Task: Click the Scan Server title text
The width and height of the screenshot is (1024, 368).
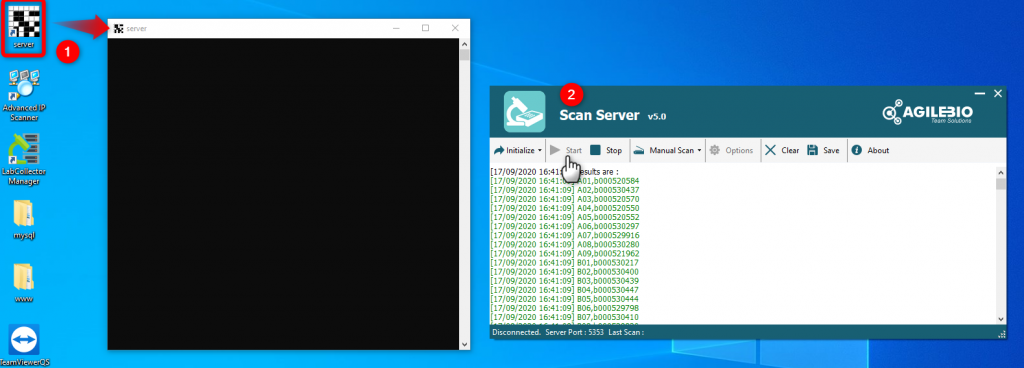Action: [599, 115]
